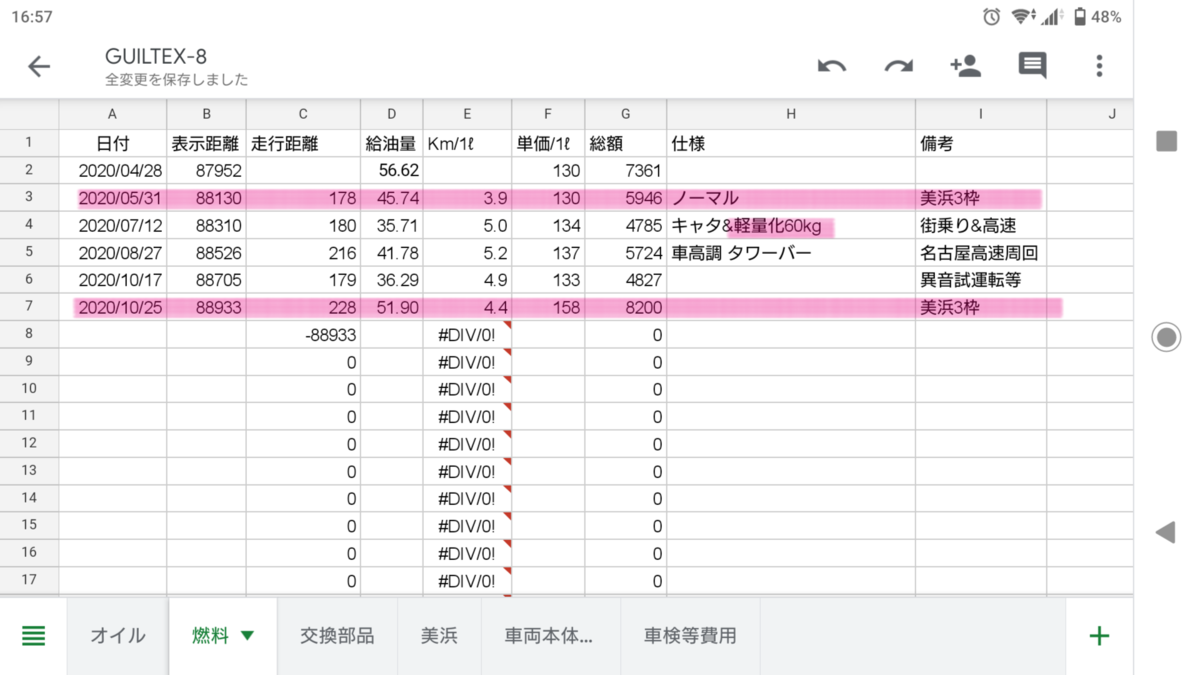Screen dimensions: 1200x675
Task: Select the cell containing 3.9
Action: 467,198
